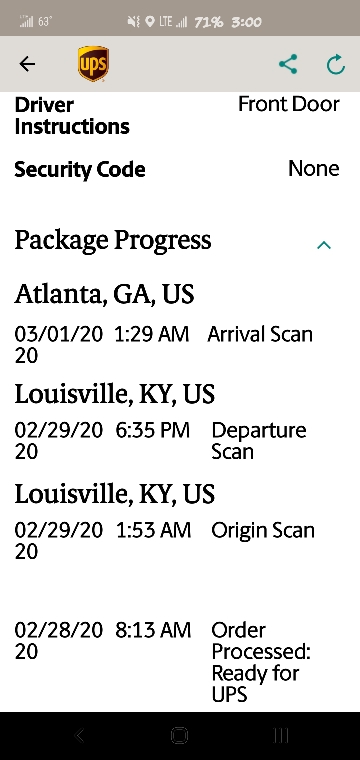Tap the Departure Scan status entry
This screenshot has height=760, width=360.
point(259,441)
